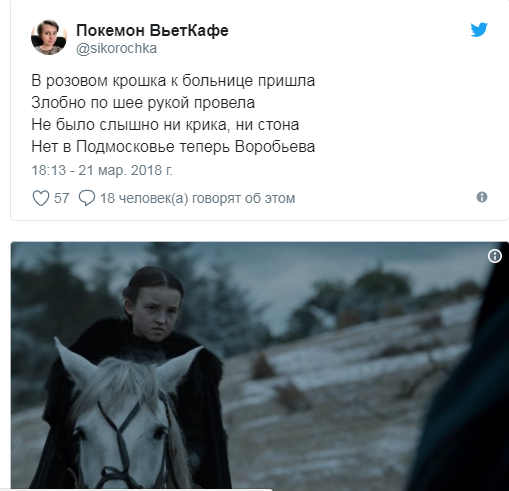Click the line "Нет в Подмосковье теперь Воробьева"

coord(173,147)
